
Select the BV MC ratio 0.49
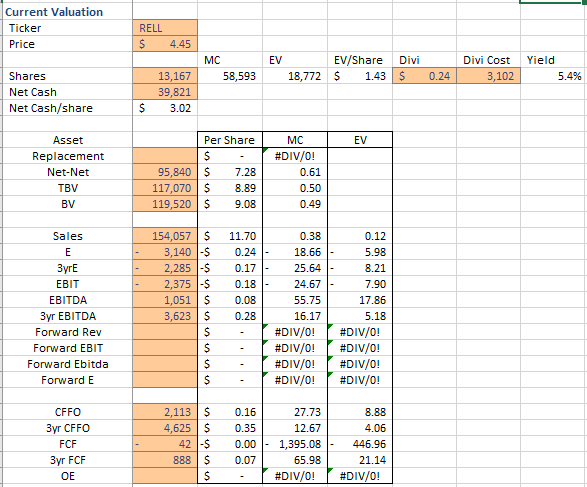(295, 204)
